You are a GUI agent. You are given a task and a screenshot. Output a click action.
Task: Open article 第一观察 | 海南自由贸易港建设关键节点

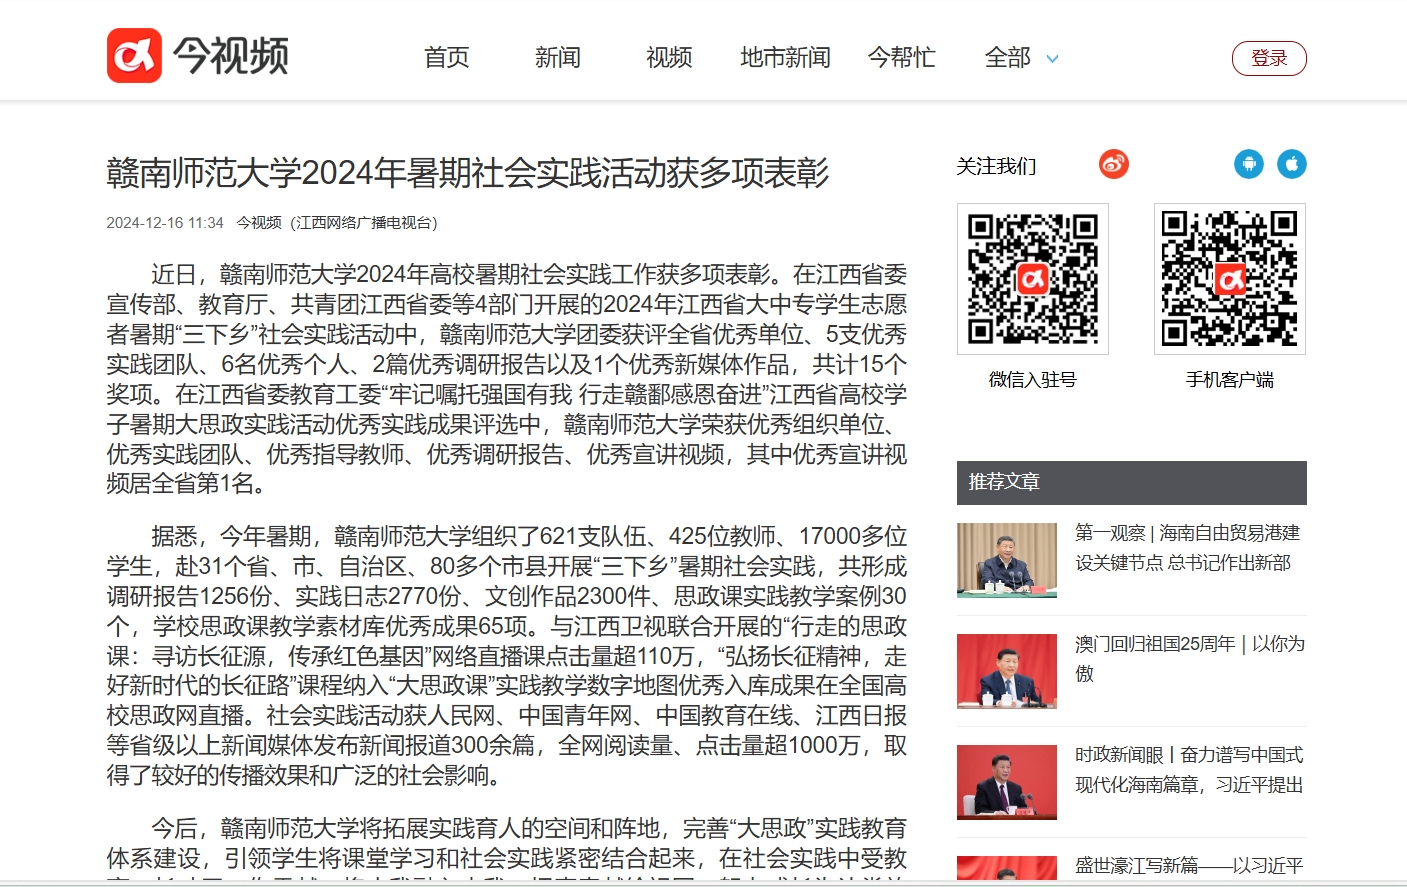pos(1188,548)
